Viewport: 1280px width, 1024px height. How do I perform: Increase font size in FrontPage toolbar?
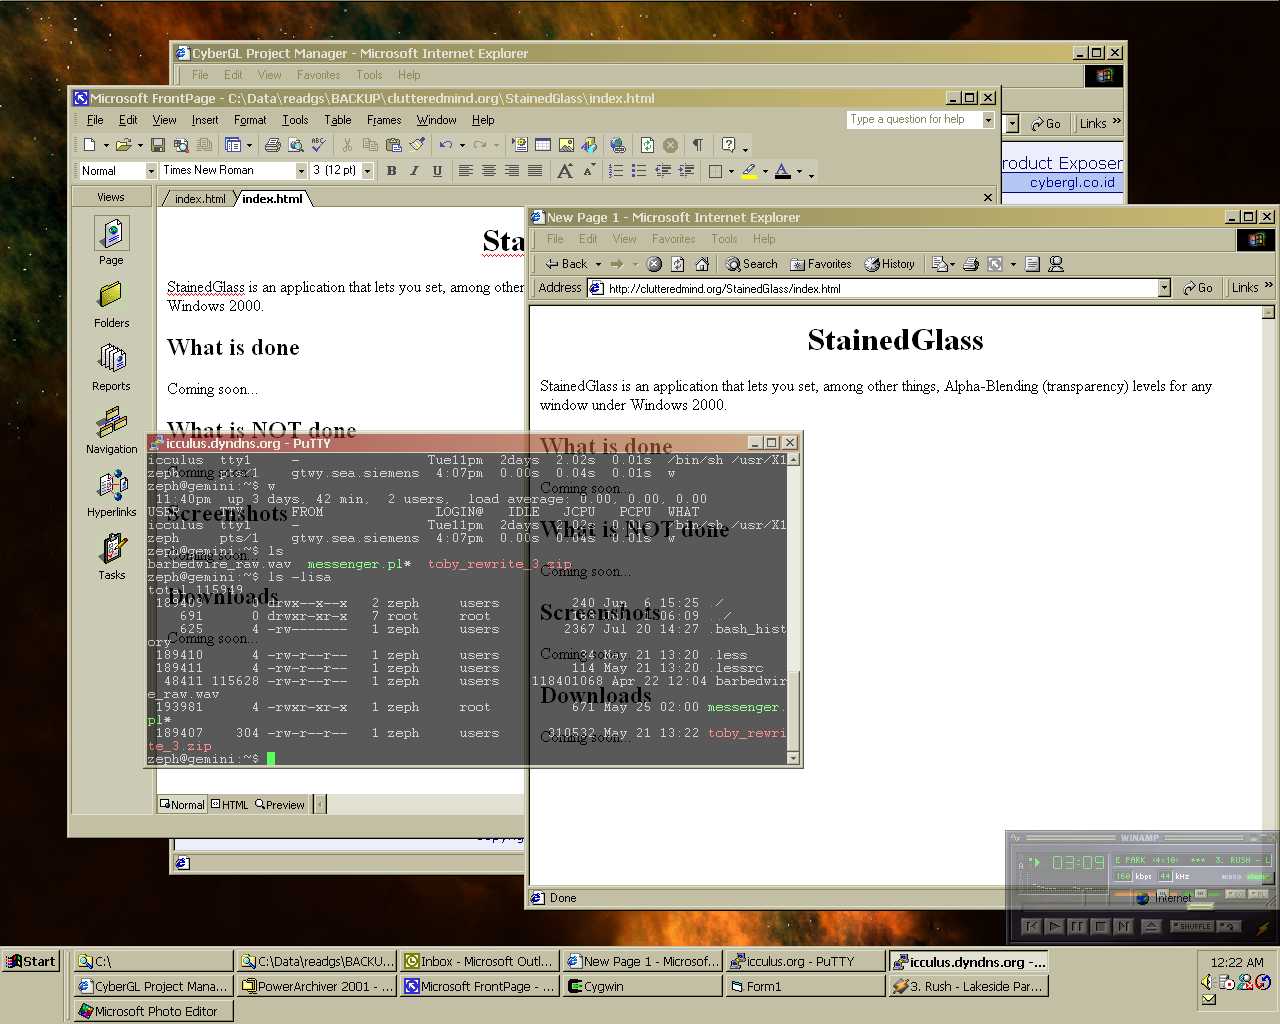(565, 171)
